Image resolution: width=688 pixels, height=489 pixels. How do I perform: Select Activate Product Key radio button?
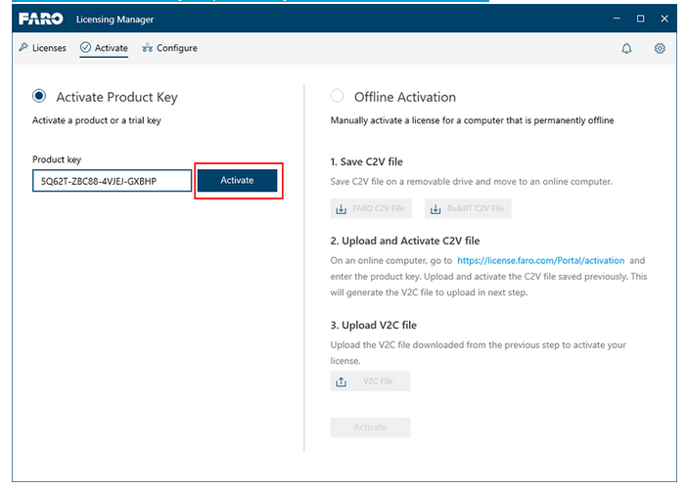[39, 96]
